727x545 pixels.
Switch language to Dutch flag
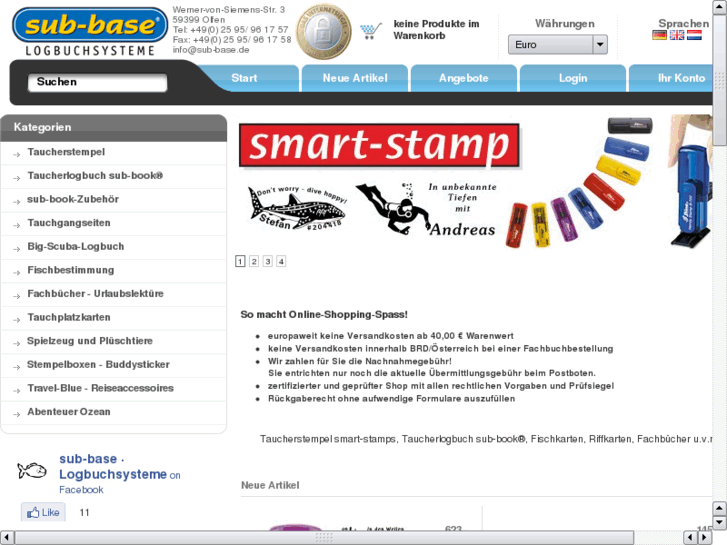(x=694, y=35)
